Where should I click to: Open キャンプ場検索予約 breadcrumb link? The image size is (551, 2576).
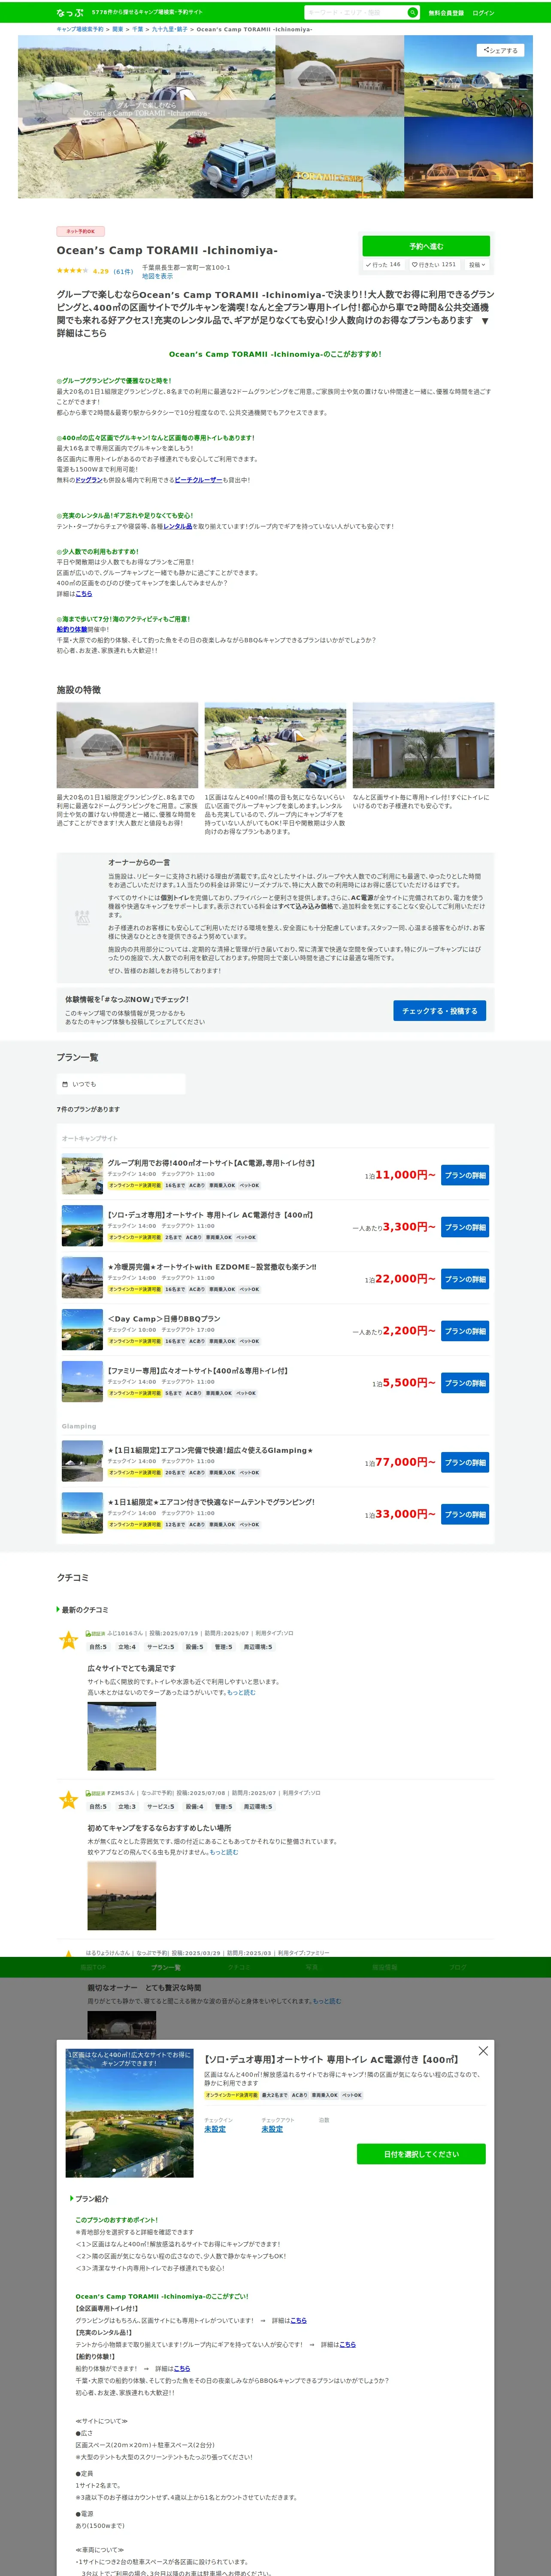(x=80, y=29)
